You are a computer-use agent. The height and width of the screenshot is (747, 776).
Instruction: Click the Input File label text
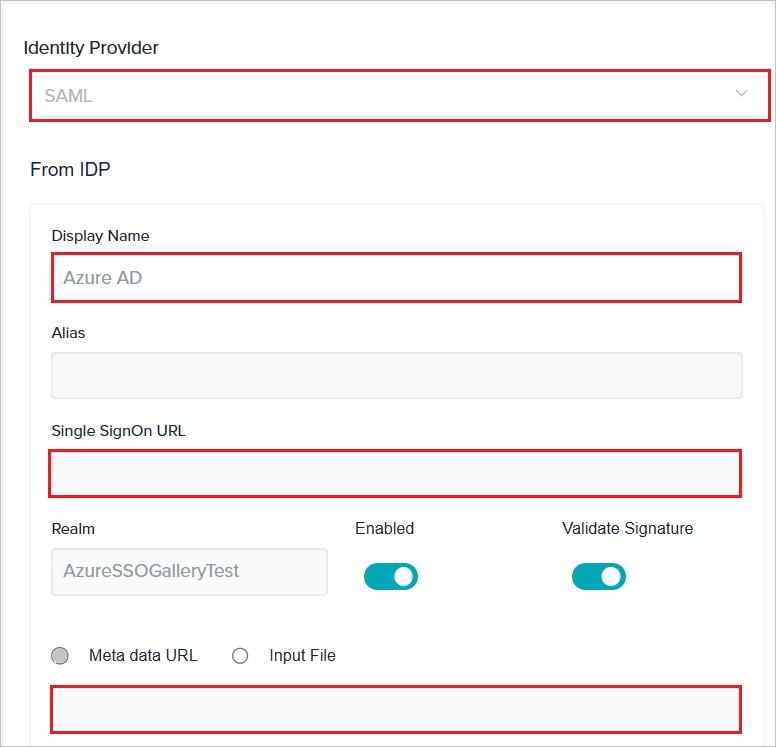point(302,655)
